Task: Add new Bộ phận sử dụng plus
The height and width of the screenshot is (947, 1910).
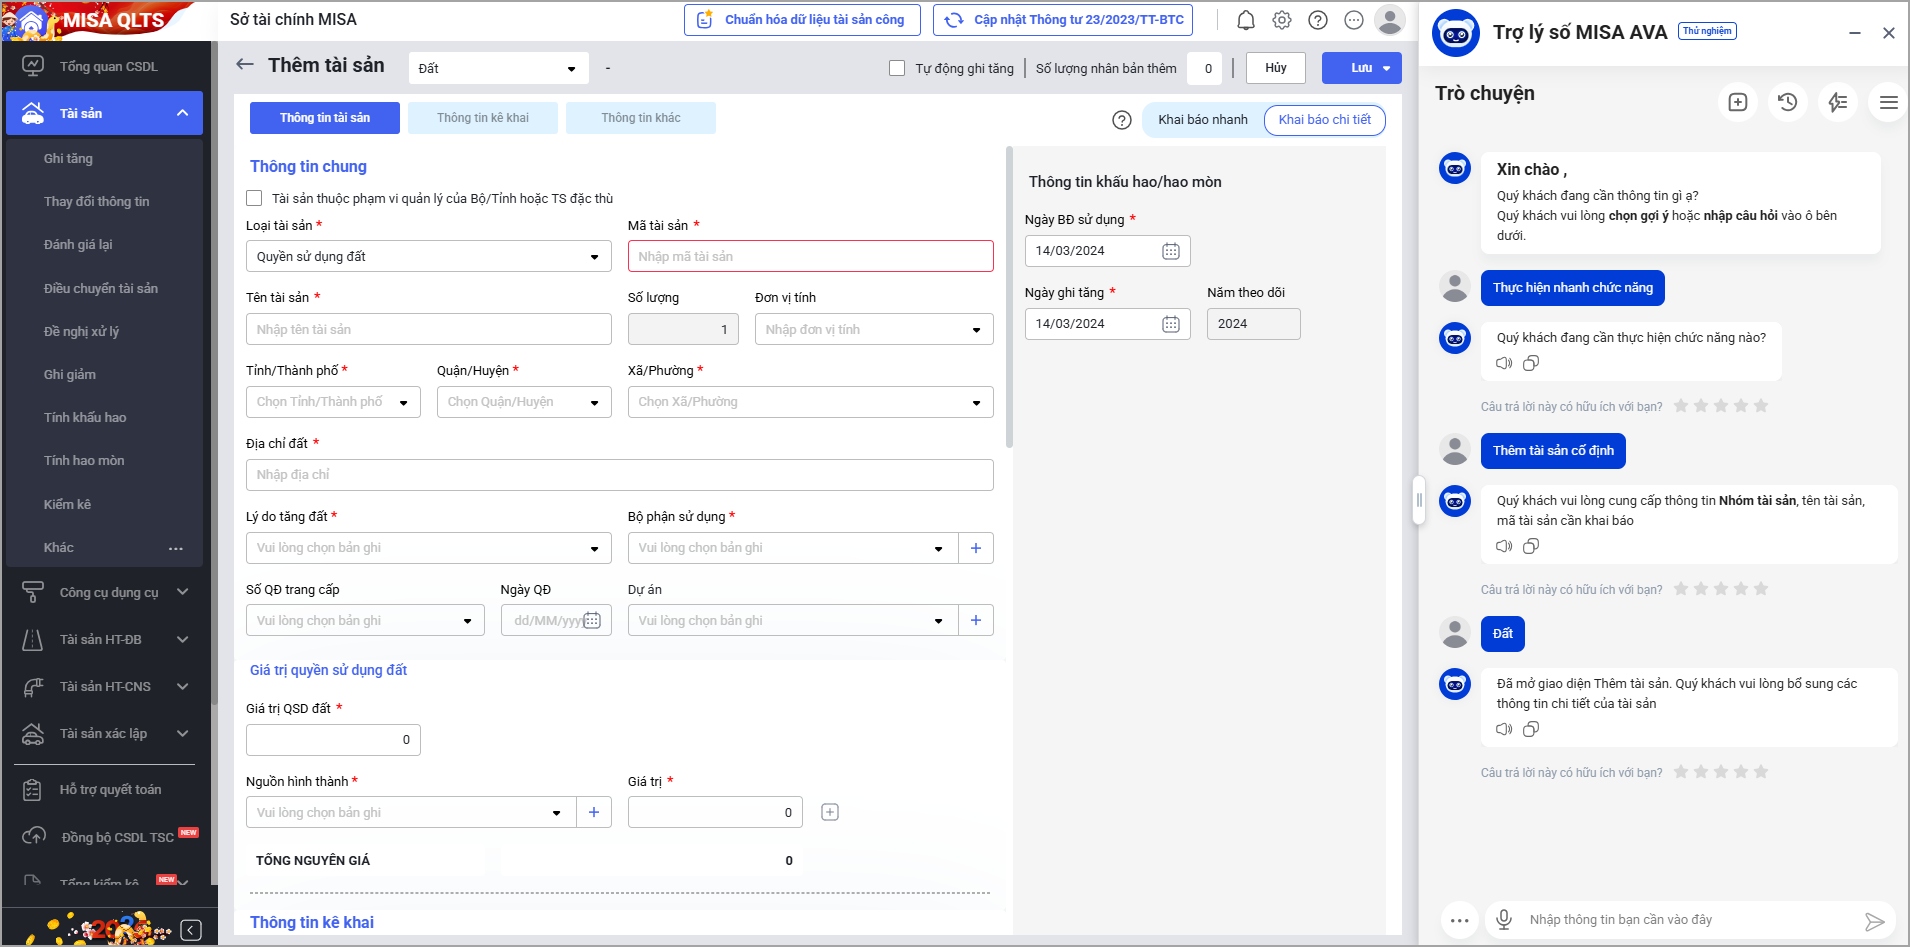Action: point(976,548)
